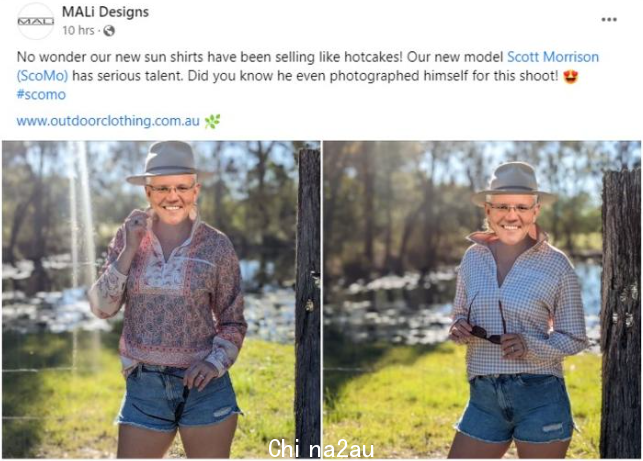Click the hat in the right photo
The width and height of the screenshot is (643, 461).
click(x=512, y=183)
